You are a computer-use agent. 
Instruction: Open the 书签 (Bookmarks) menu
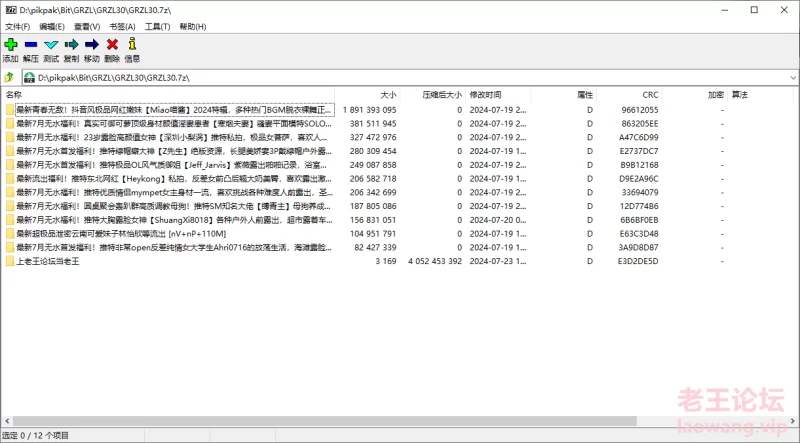pyautogui.click(x=121, y=27)
